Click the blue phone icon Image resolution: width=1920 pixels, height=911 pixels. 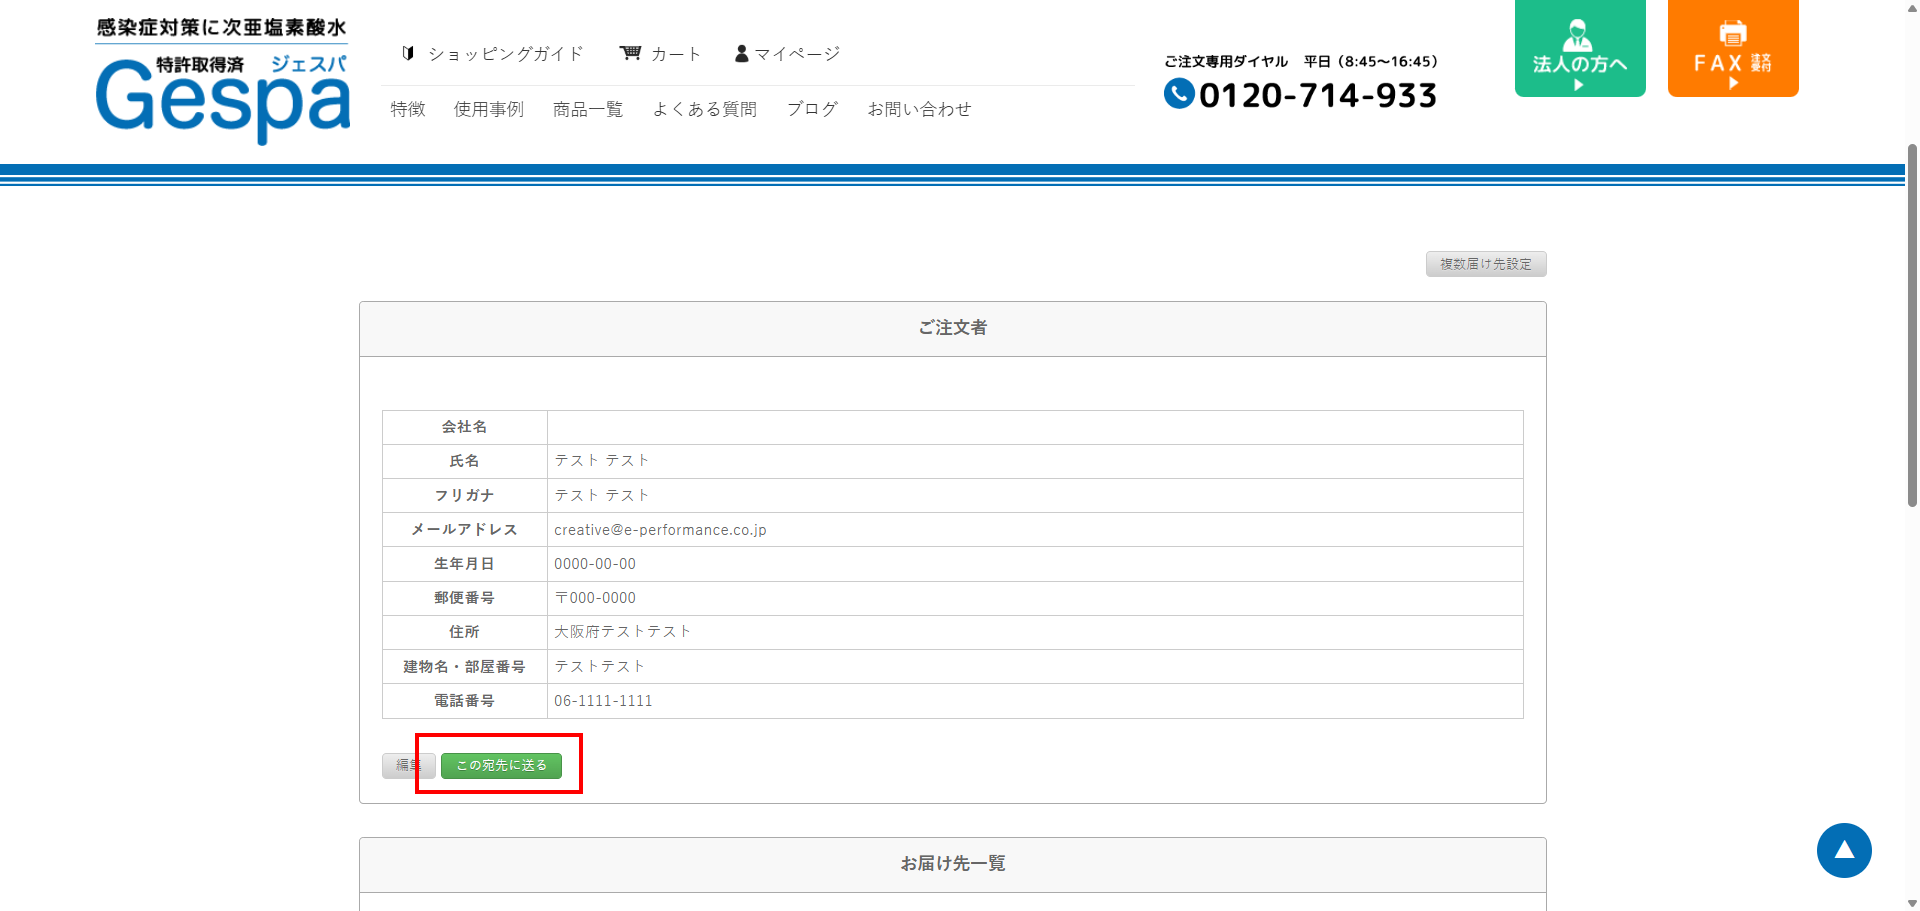1179,94
